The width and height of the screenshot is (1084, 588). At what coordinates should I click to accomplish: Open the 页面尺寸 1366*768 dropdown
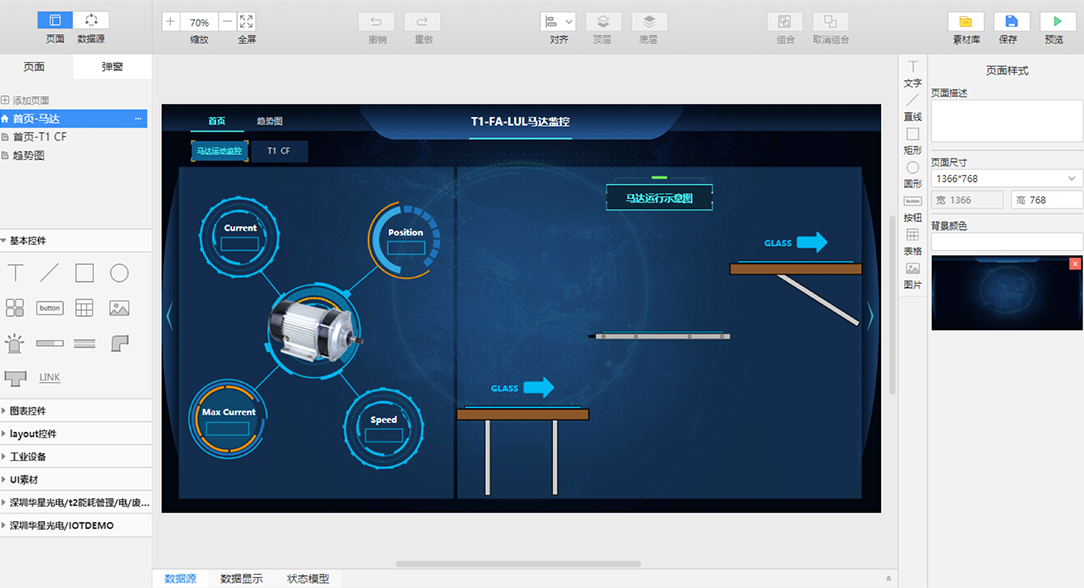(x=1006, y=178)
